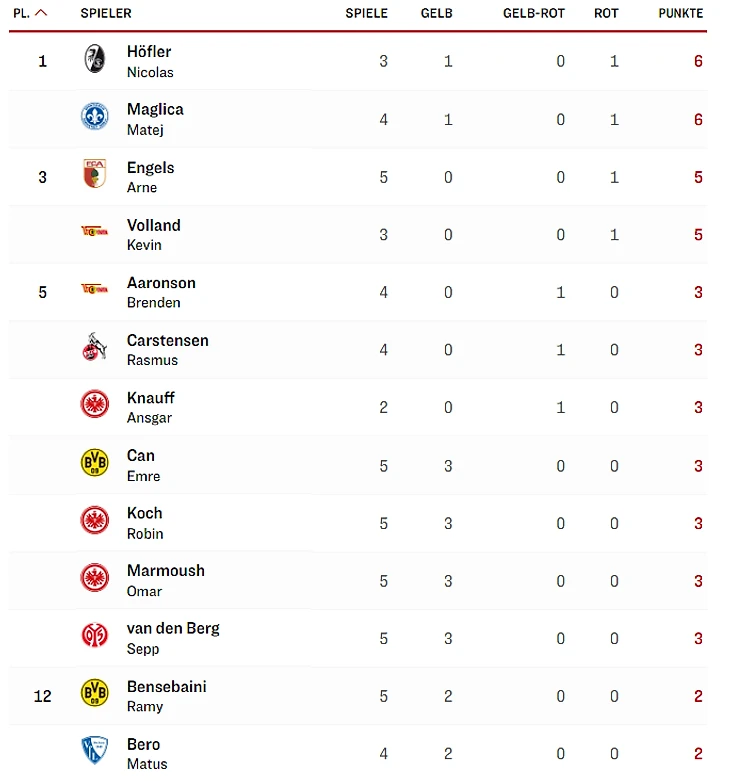
Task: Click BVB logo beside Bensebaini
Action: pos(95,693)
